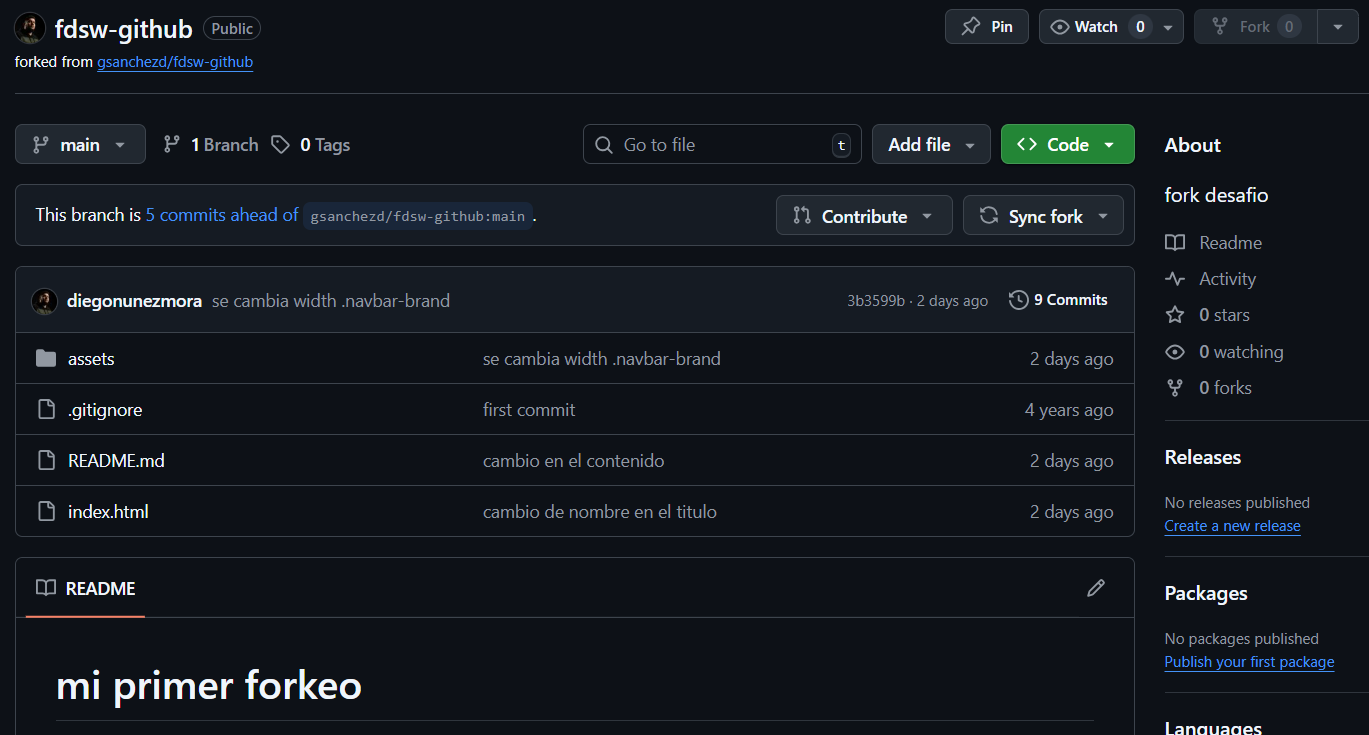Select the README tab

[86, 589]
